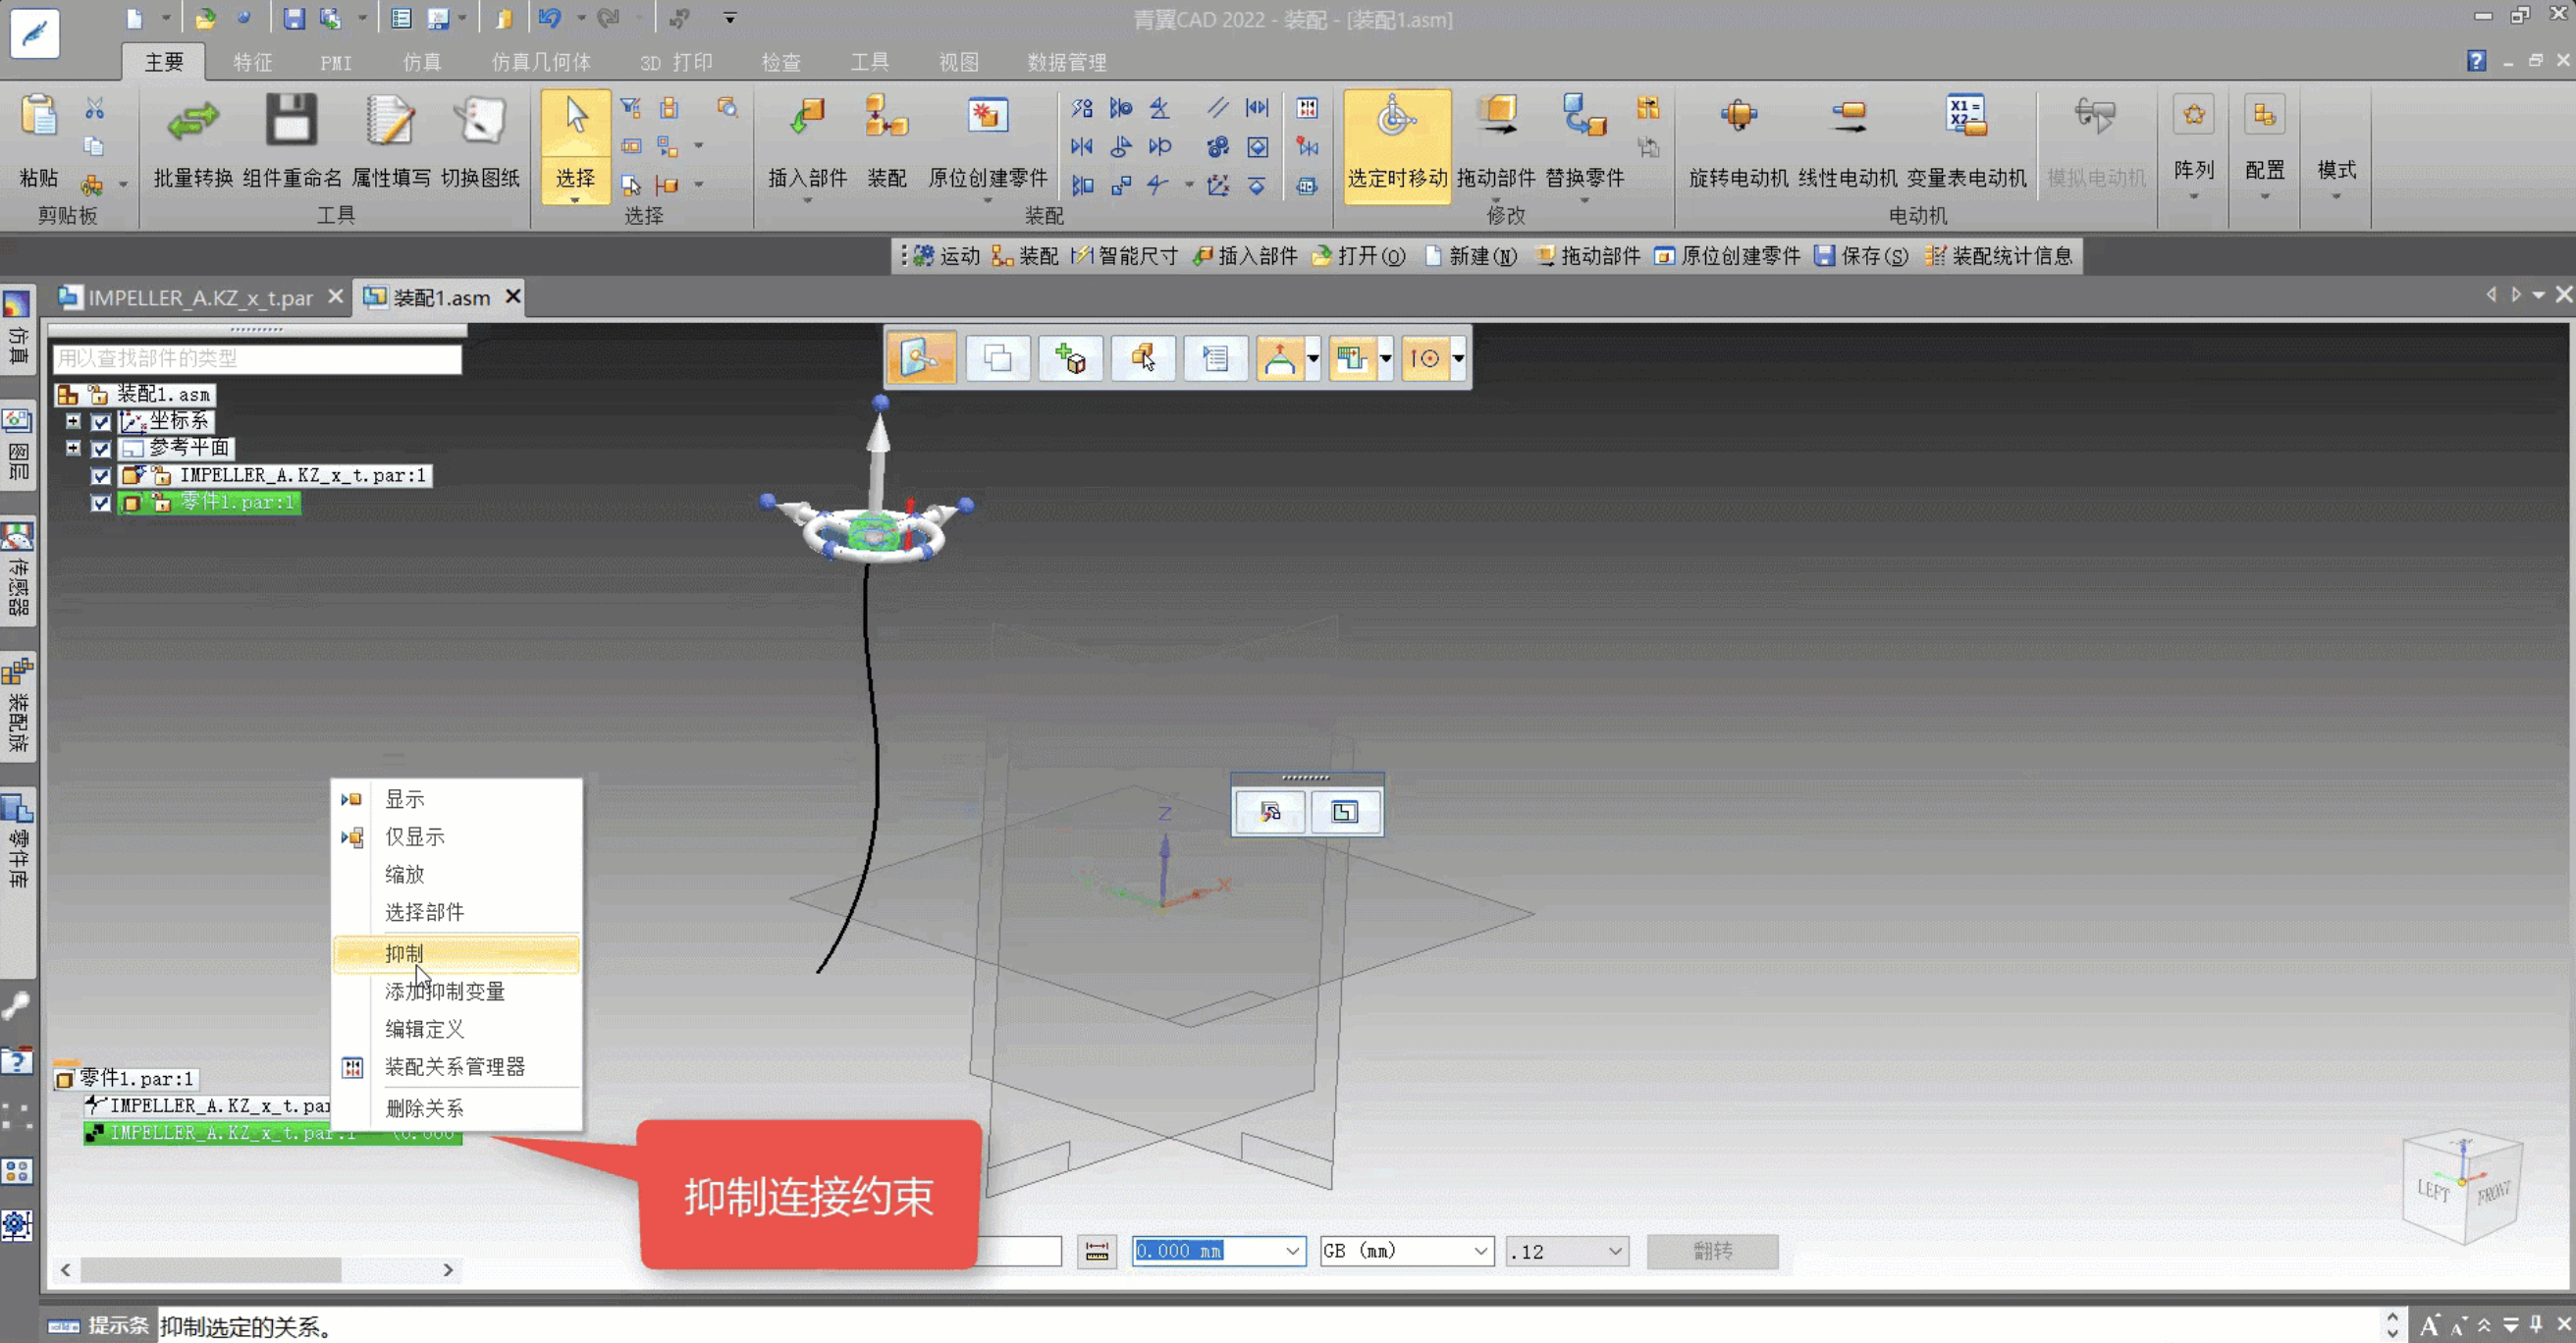Click the Rotational Motor (旋转电动机) icon
The image size is (2576, 1343).
(1738, 117)
